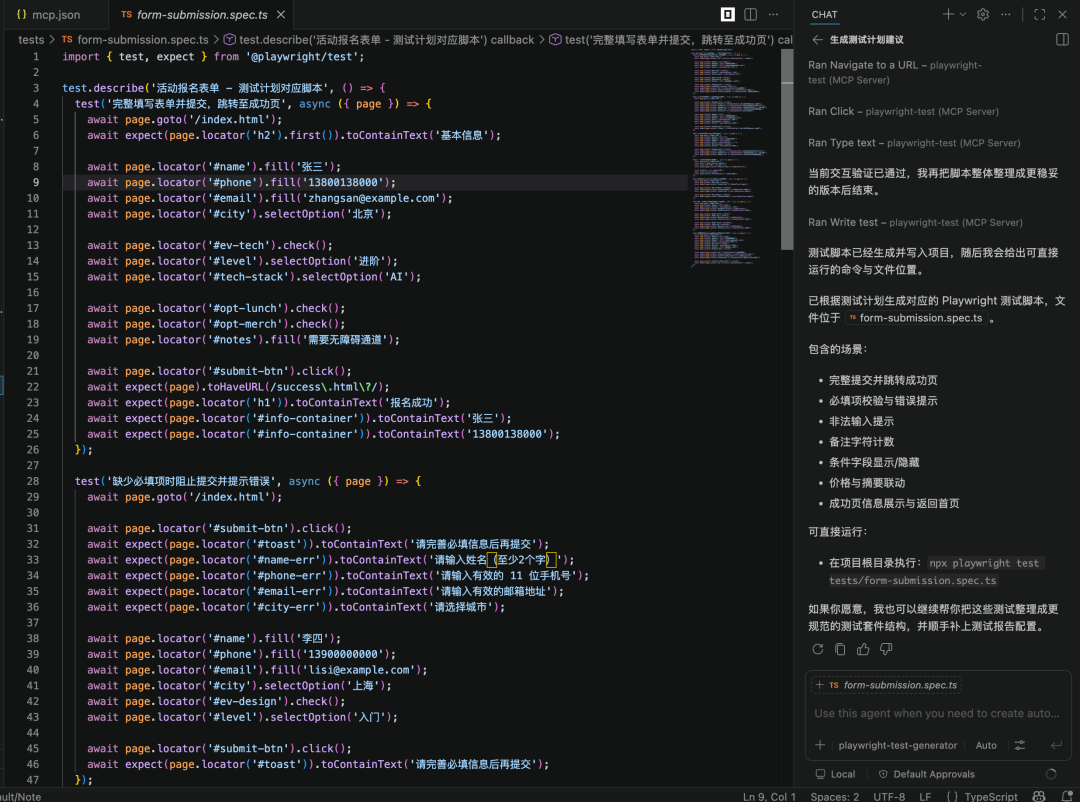Viewport: 1080px width, 802px height.
Task: Toggle chat side layout icon
Action: pos(1062,40)
